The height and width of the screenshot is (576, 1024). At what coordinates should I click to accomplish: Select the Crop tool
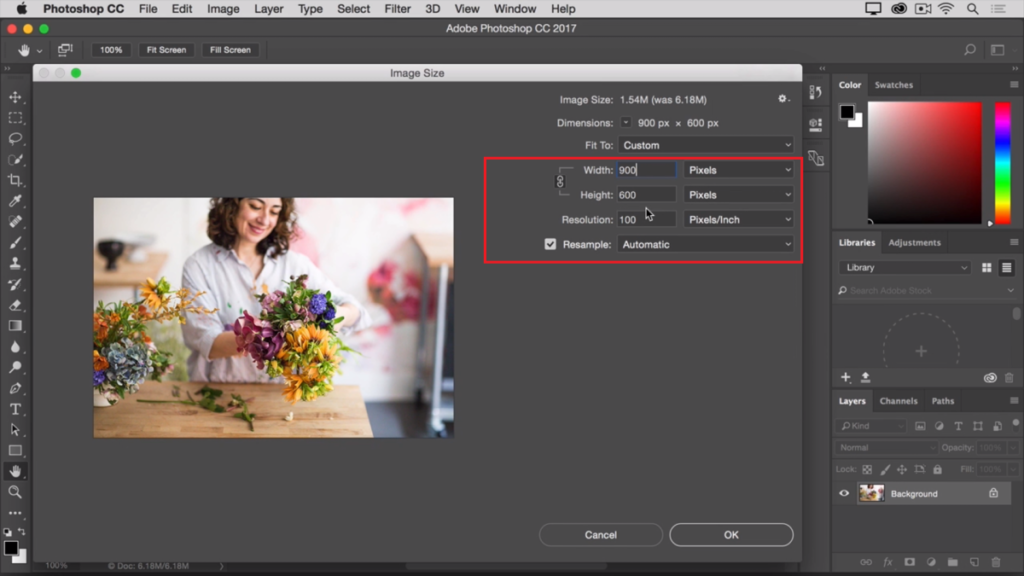point(15,180)
